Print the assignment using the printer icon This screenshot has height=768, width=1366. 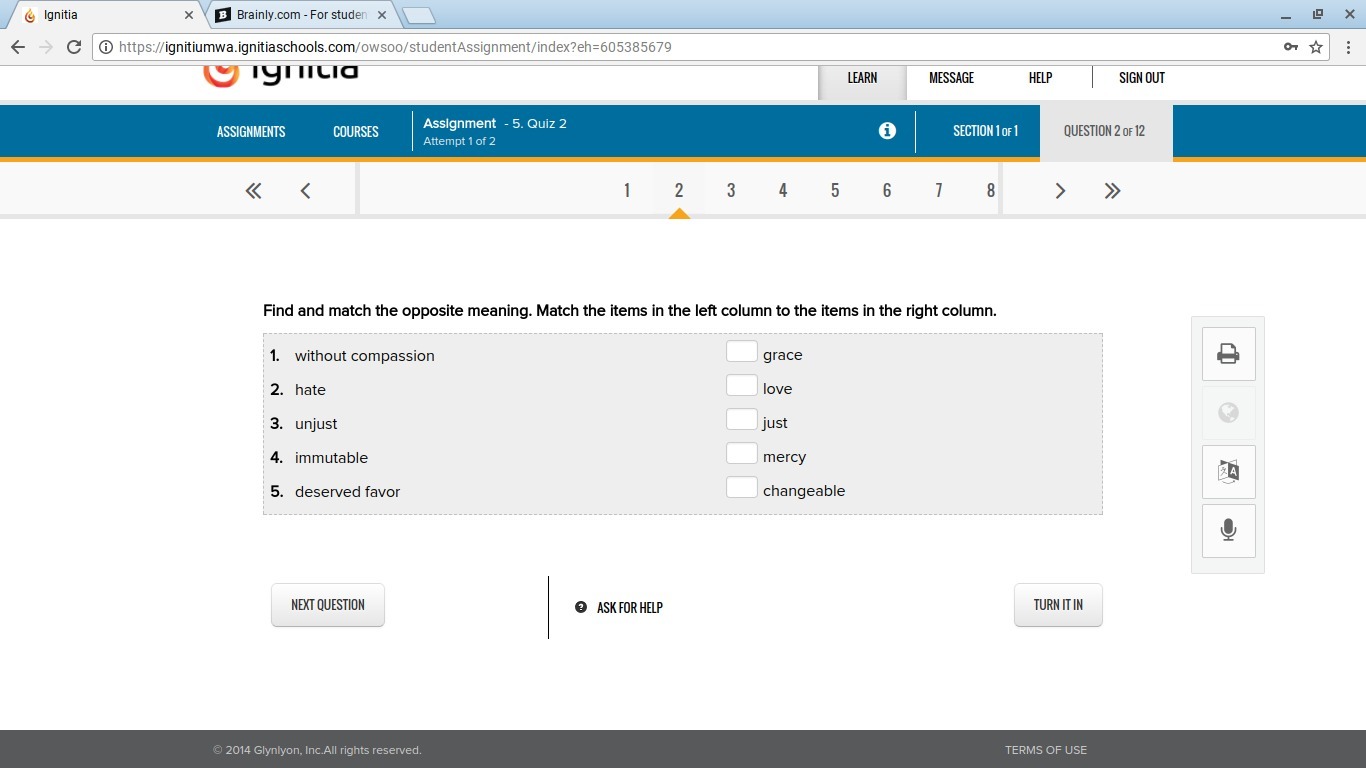coord(1228,354)
